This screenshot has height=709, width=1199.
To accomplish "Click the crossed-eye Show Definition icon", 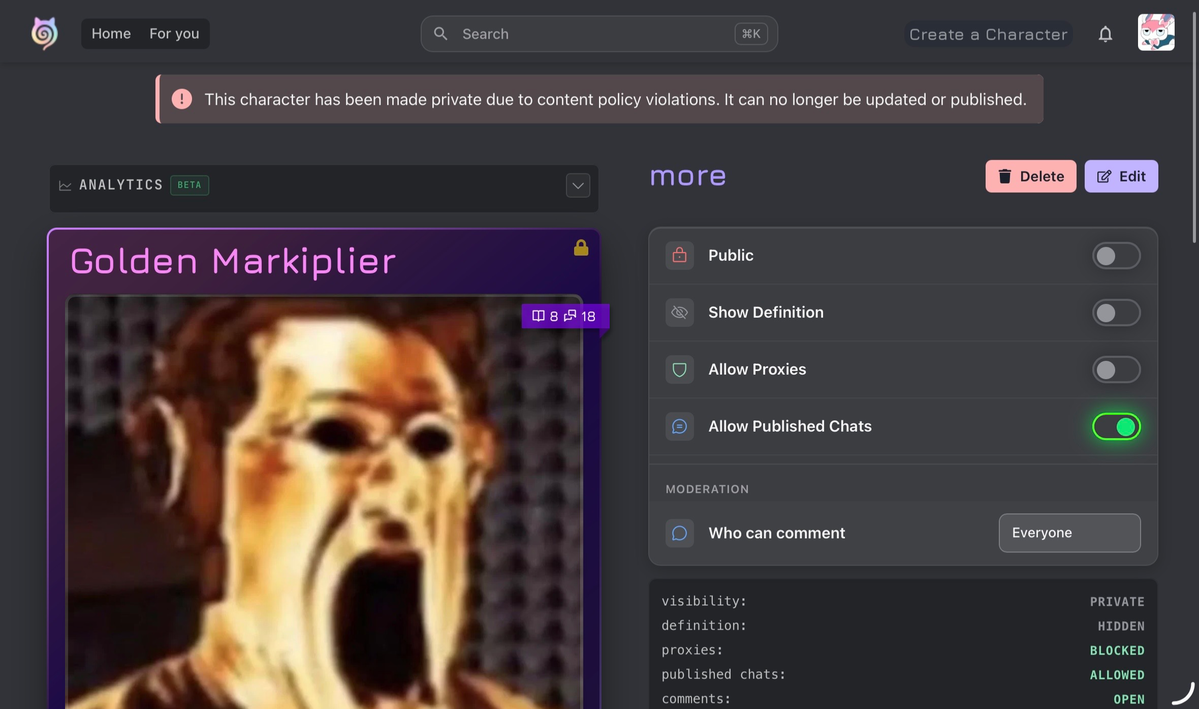I will click(x=679, y=312).
